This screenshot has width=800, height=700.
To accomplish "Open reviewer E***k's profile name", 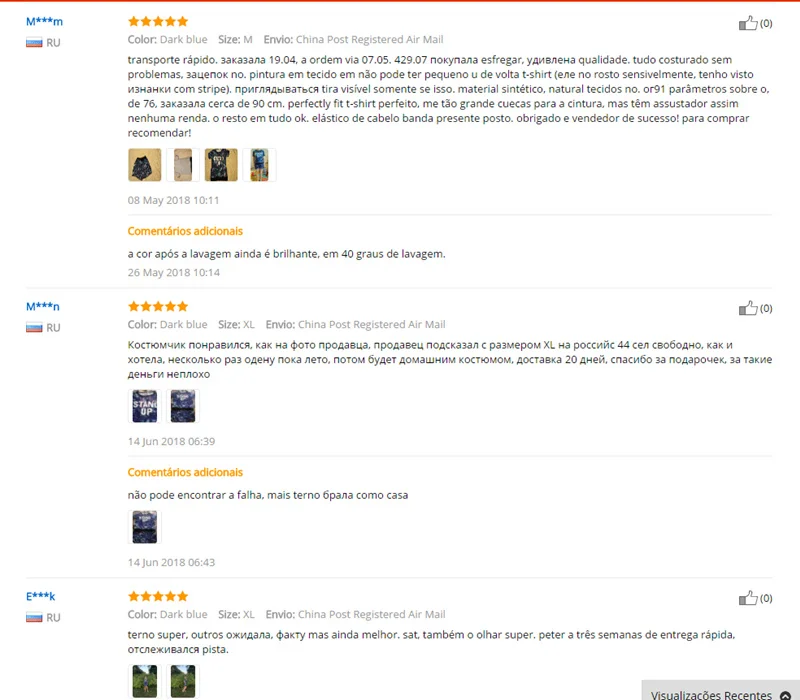I will (40, 596).
